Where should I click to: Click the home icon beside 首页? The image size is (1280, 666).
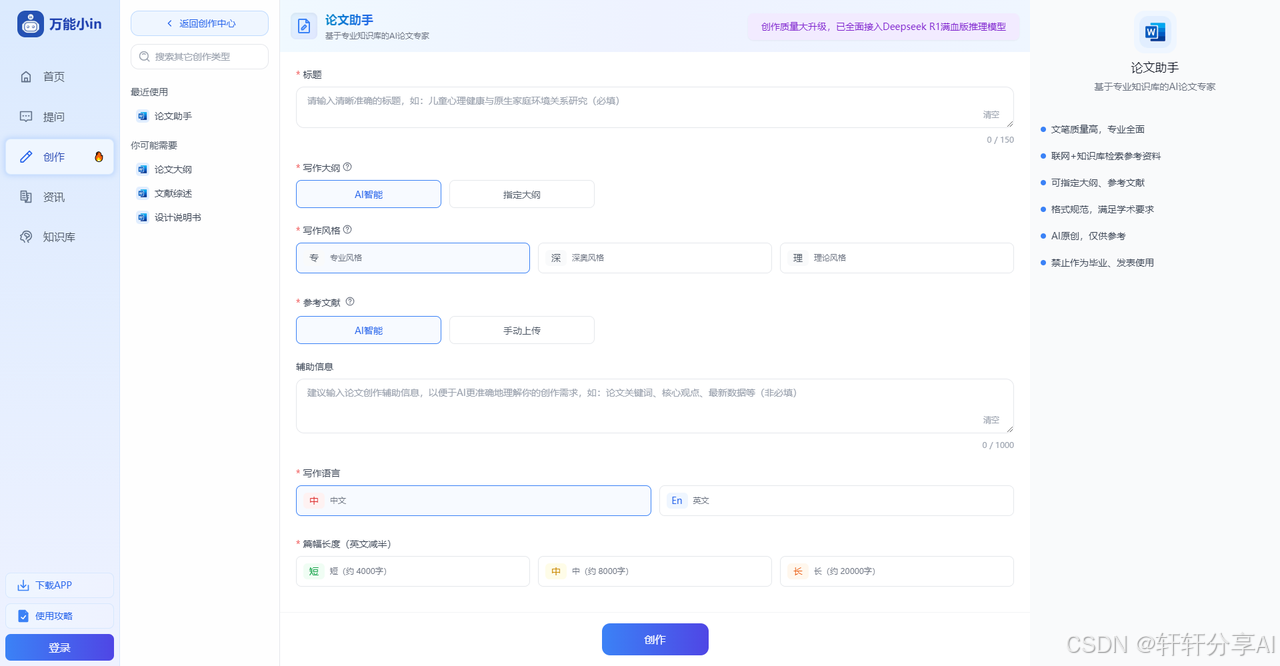tap(26, 77)
